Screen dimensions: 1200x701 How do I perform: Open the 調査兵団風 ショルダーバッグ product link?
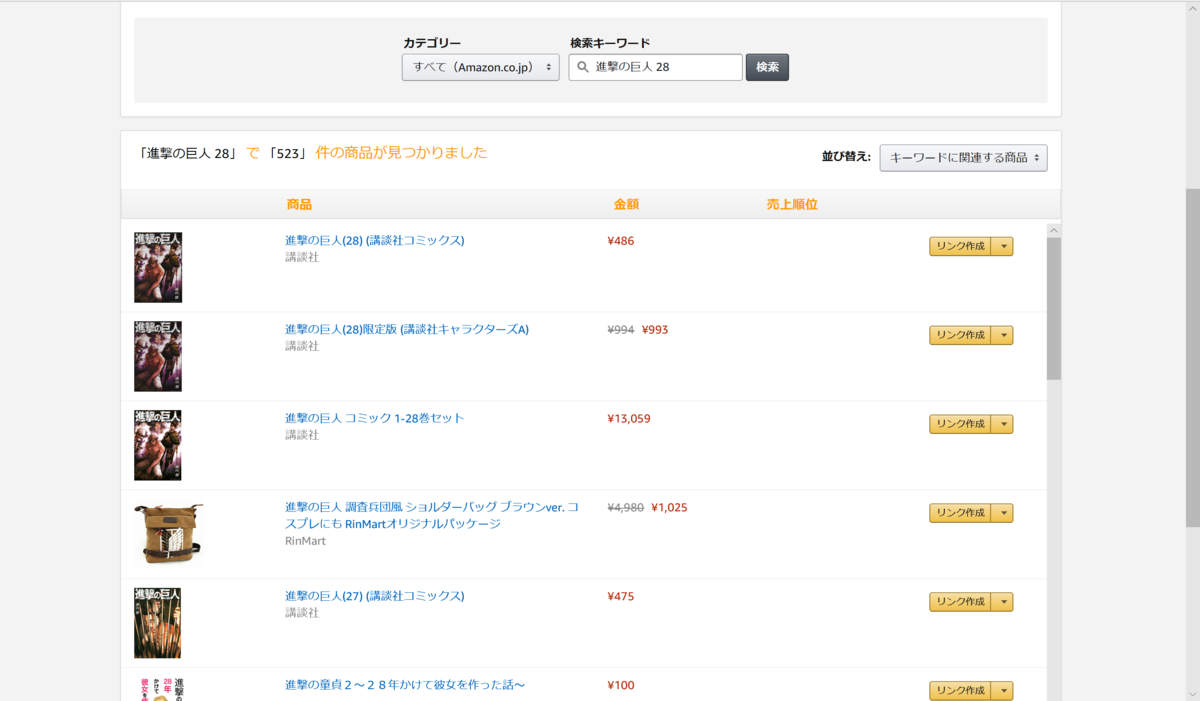pos(432,515)
